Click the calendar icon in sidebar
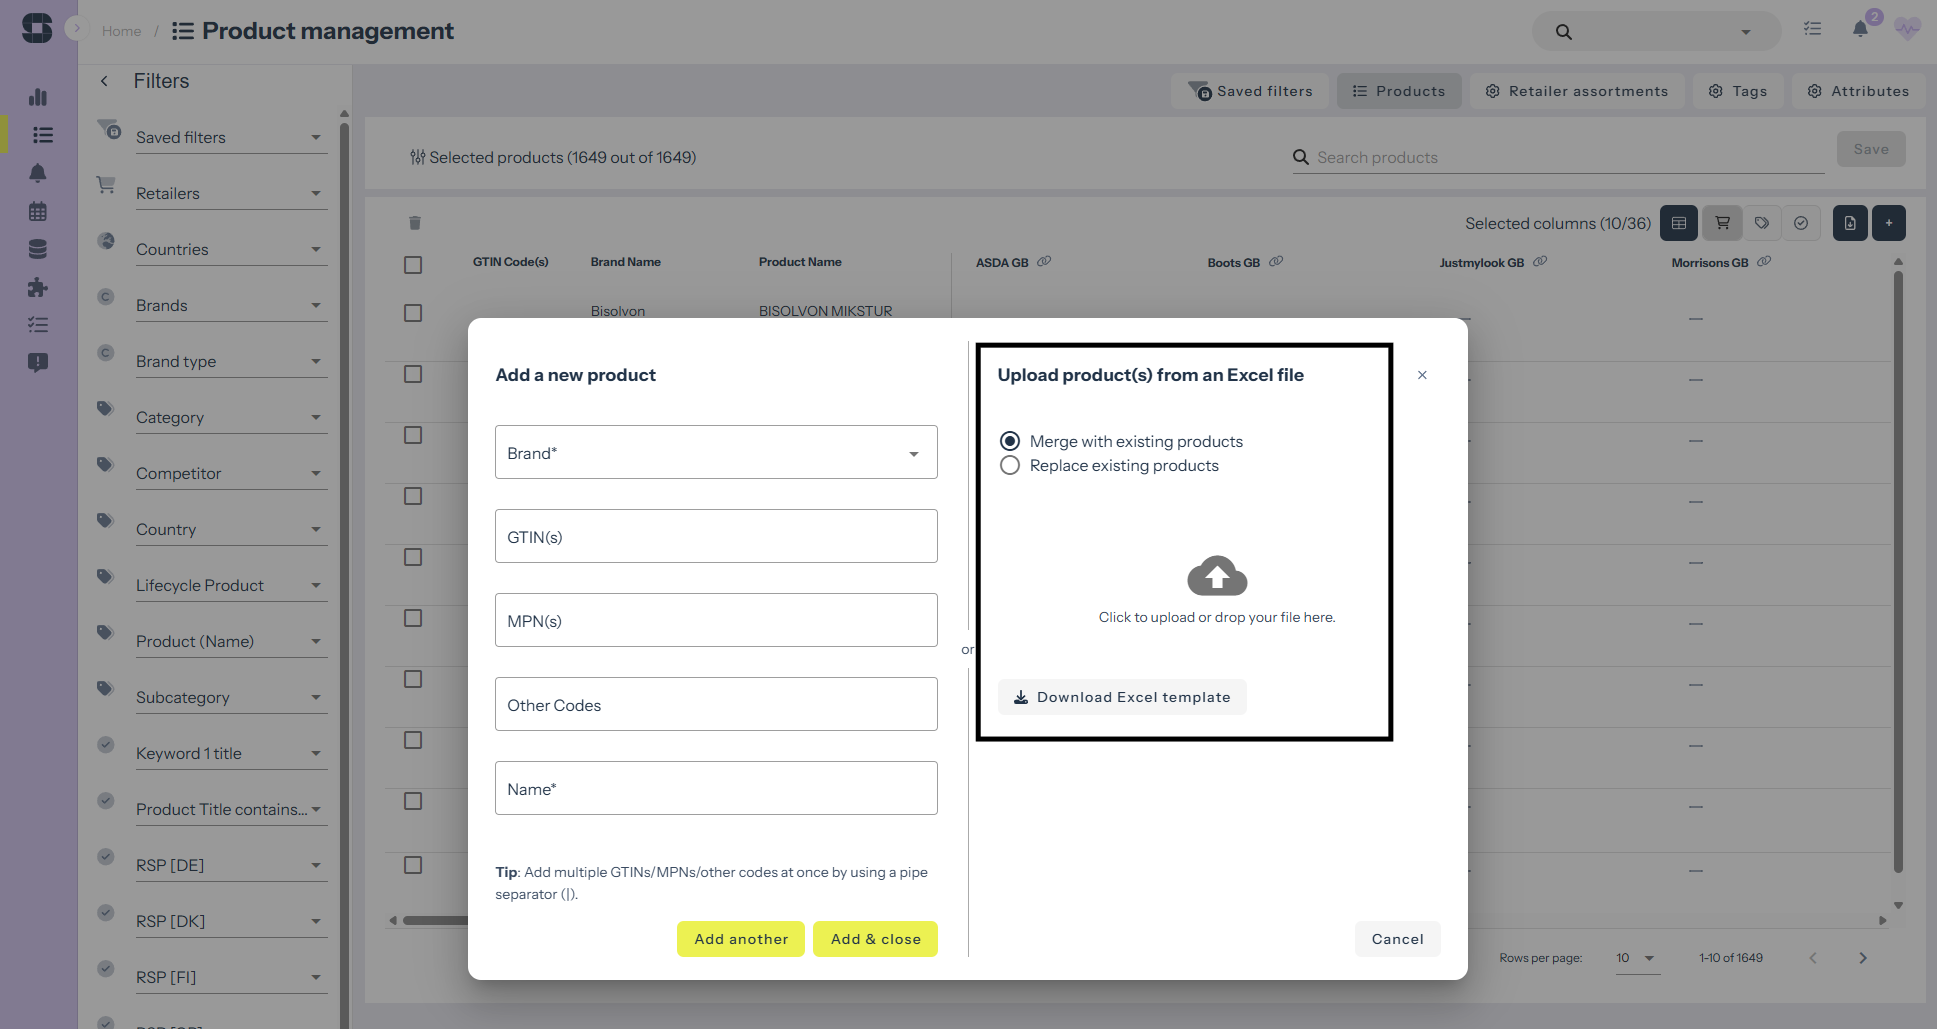Image resolution: width=1937 pixels, height=1029 pixels. 38,211
